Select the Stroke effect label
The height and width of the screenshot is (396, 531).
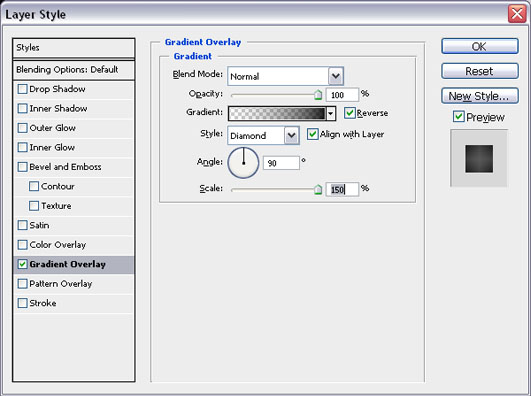coord(43,303)
